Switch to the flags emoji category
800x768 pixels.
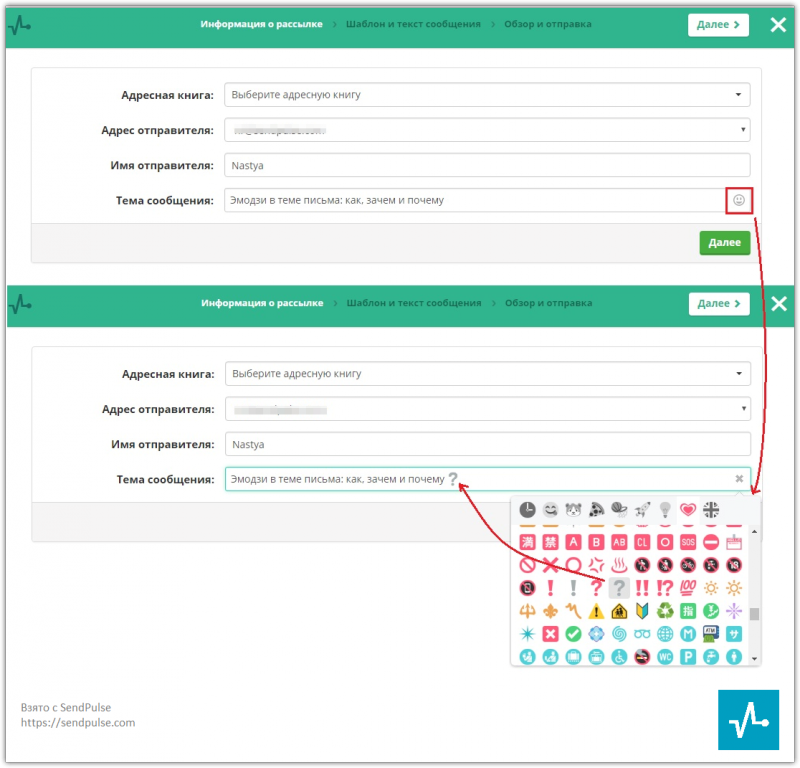[711, 509]
